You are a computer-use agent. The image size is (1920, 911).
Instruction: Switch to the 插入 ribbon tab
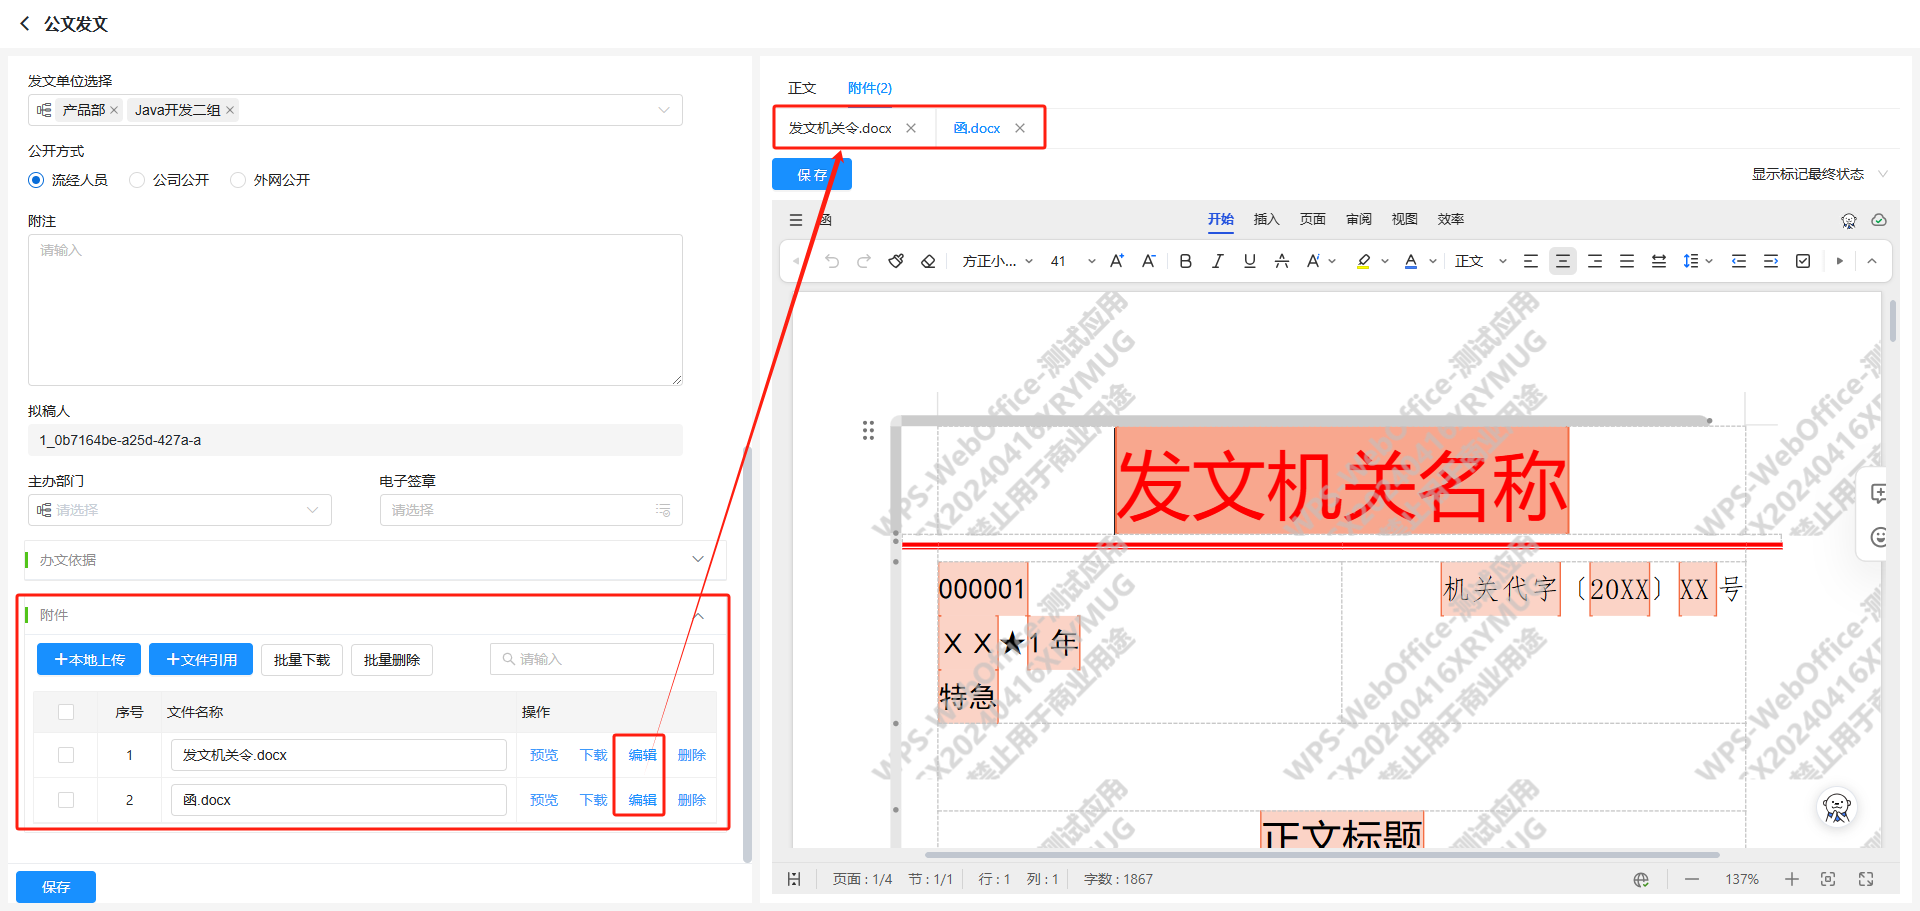1266,219
